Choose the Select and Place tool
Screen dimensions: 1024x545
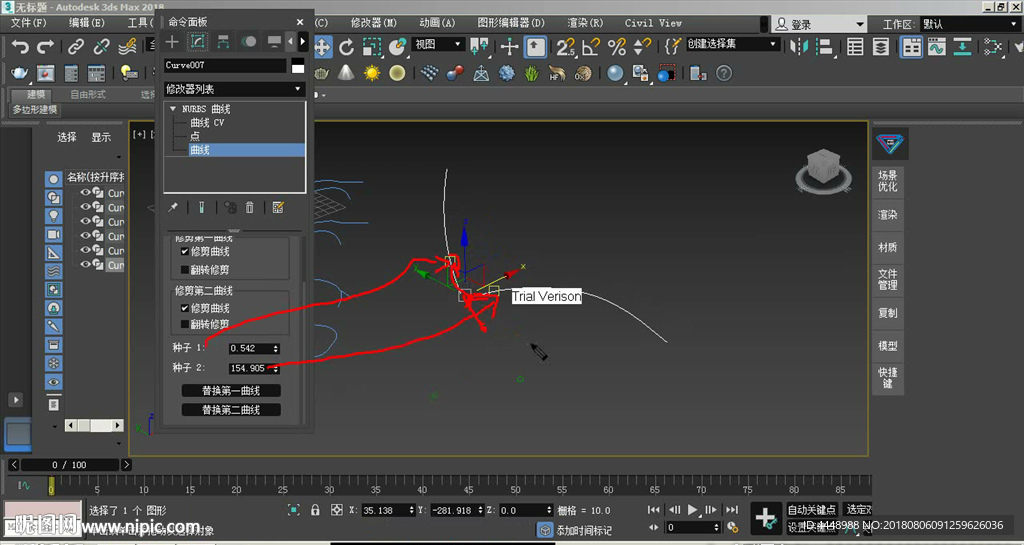click(398, 47)
